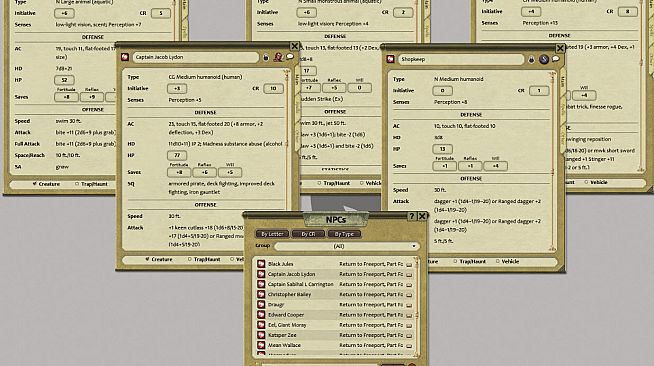Click the HP 77 box on the Lydon sheet

(x=177, y=155)
